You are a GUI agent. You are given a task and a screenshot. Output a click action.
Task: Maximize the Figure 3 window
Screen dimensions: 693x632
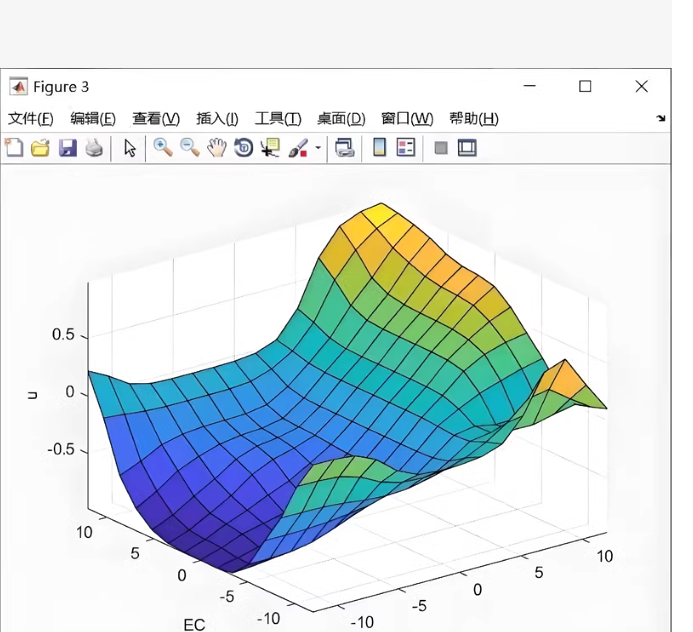click(585, 86)
